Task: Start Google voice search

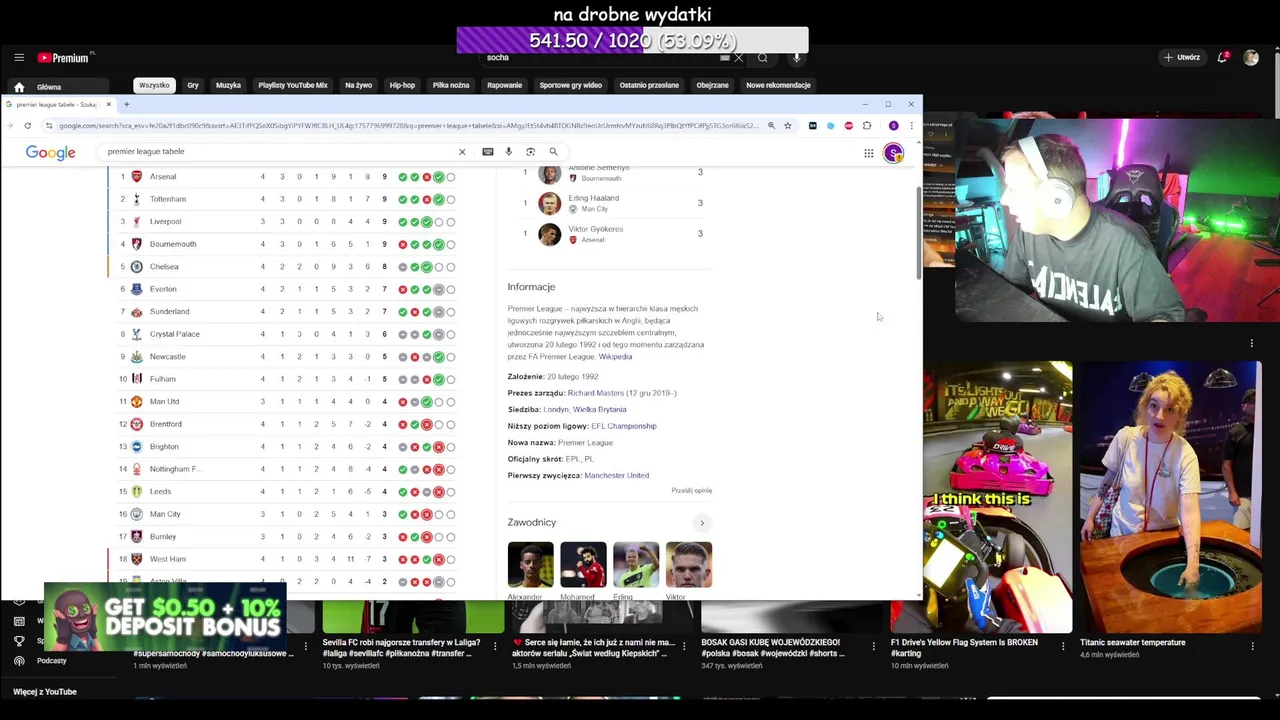Action: click(508, 152)
